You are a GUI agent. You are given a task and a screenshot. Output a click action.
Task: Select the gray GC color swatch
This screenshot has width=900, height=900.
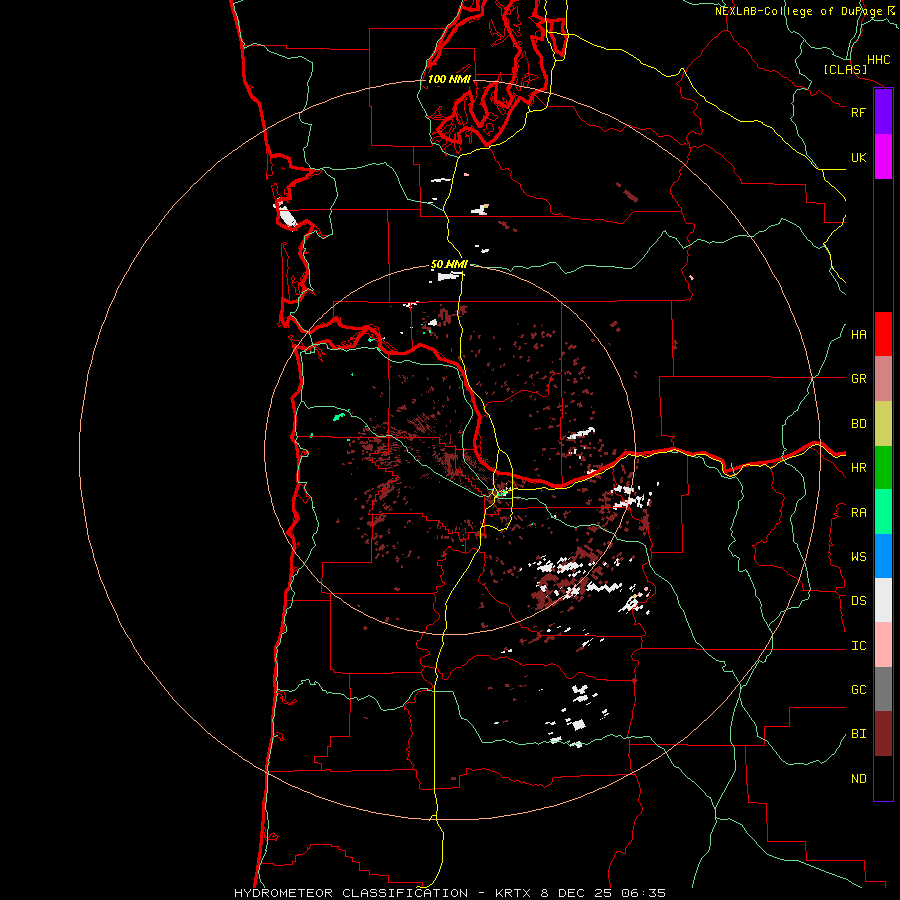pyautogui.click(x=883, y=689)
